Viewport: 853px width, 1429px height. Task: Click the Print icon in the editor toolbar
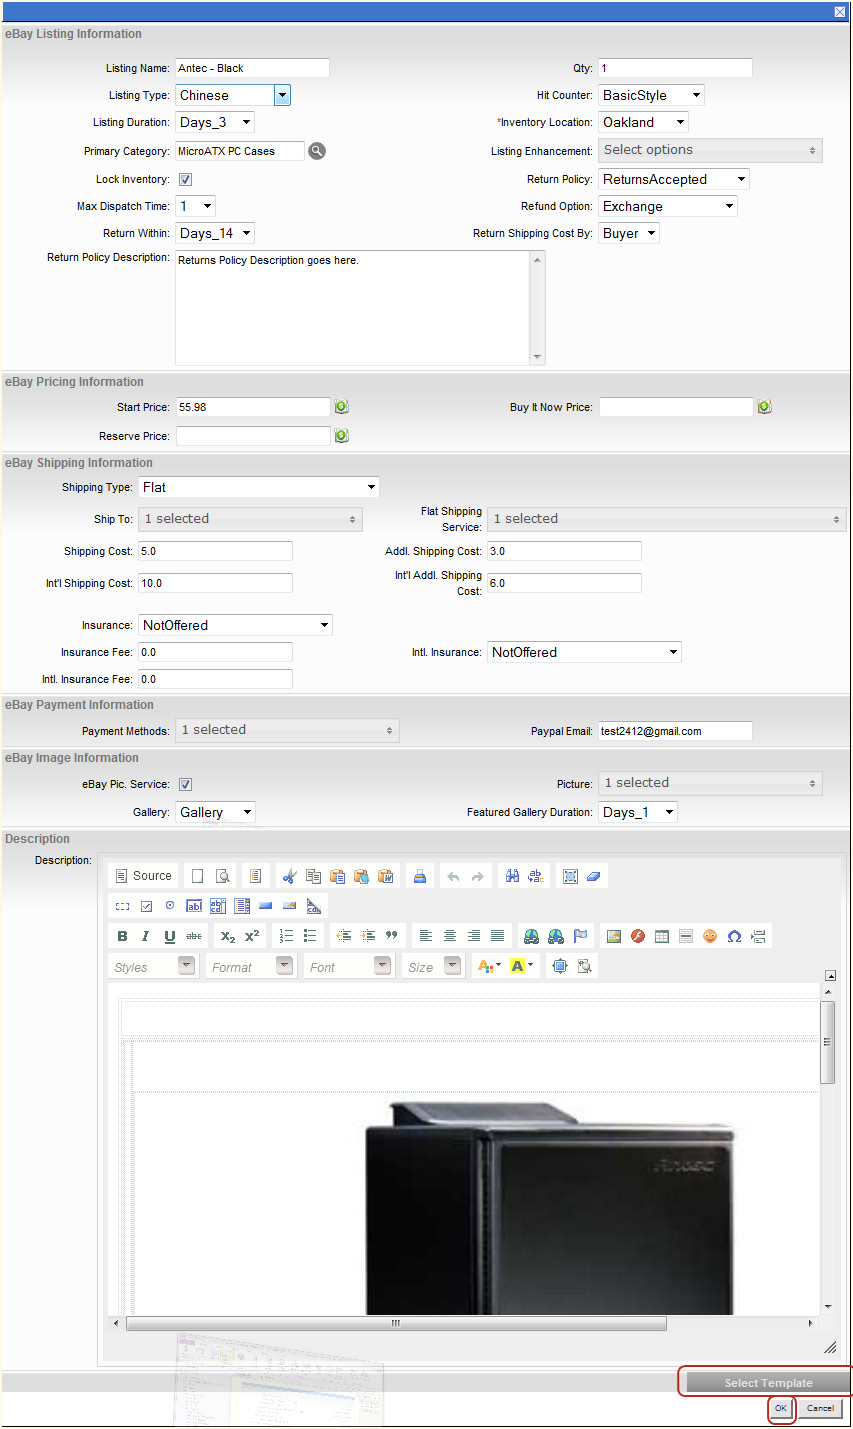click(x=420, y=876)
